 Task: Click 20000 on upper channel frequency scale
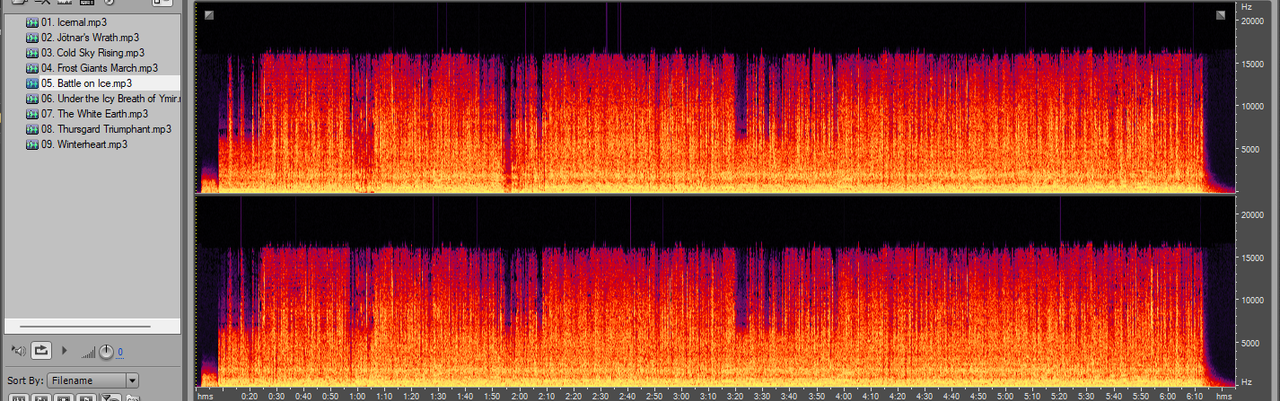pos(1254,21)
